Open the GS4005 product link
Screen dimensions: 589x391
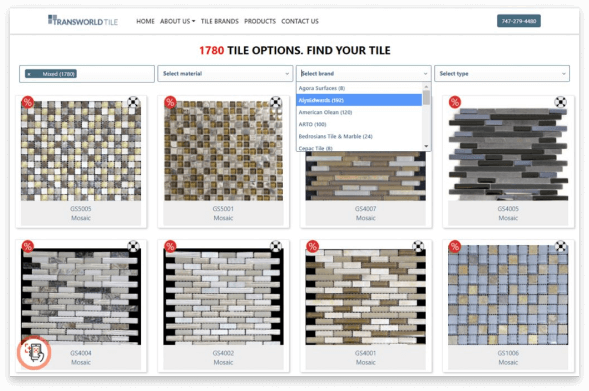click(508, 208)
